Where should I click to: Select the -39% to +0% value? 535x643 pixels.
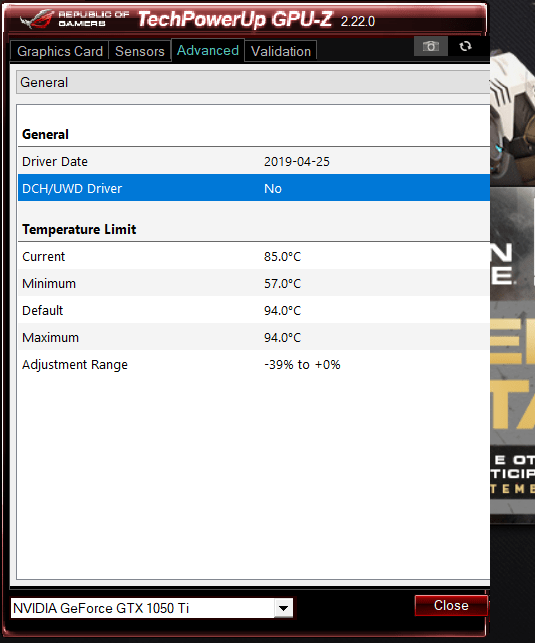coord(302,365)
